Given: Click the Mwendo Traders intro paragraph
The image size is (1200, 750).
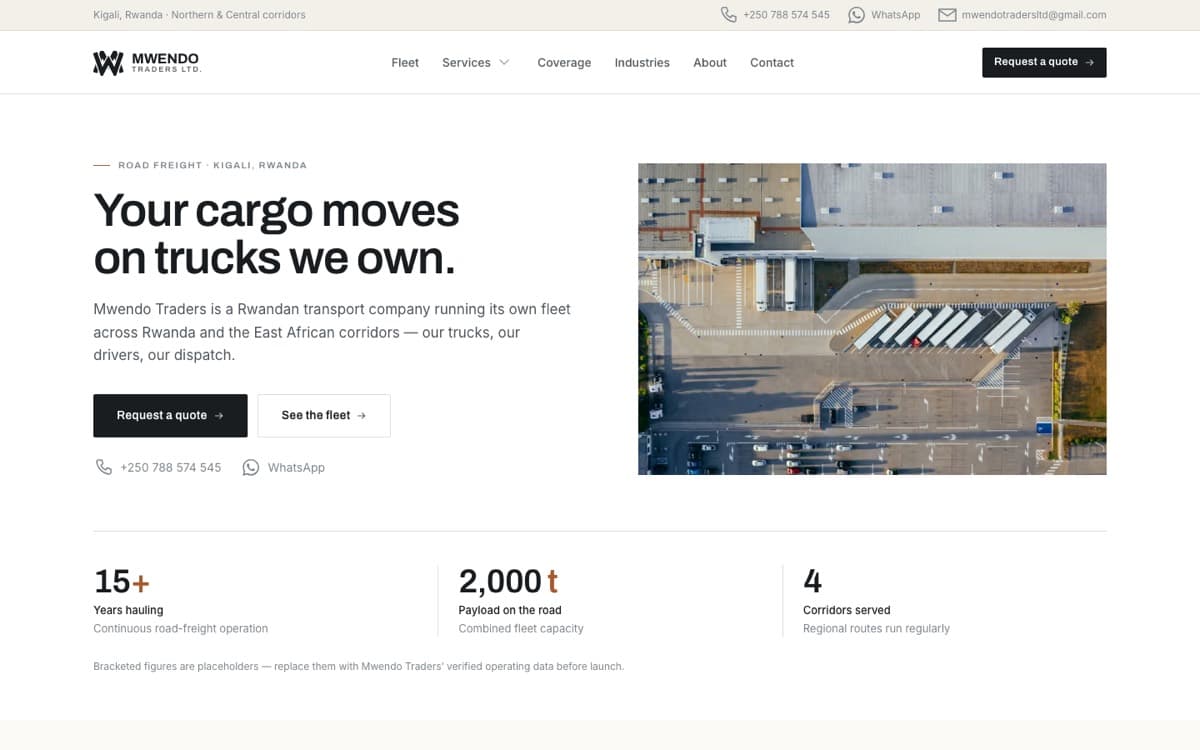Looking at the screenshot, I should pyautogui.click(x=332, y=332).
